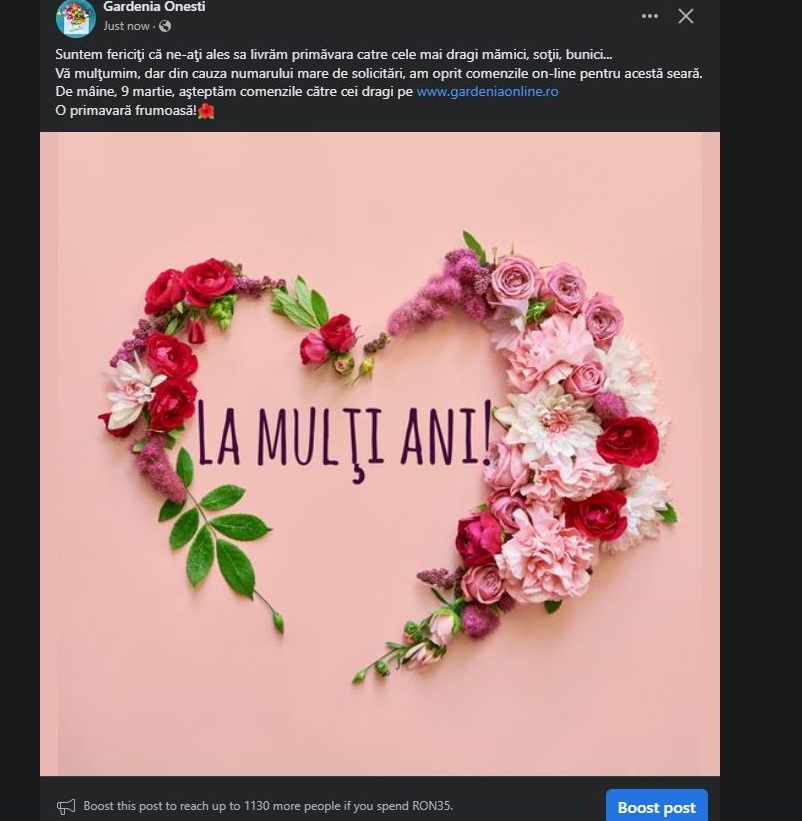Screen dimensions: 802x821
Task: Open the three-dot post options menu
Action: pos(650,16)
